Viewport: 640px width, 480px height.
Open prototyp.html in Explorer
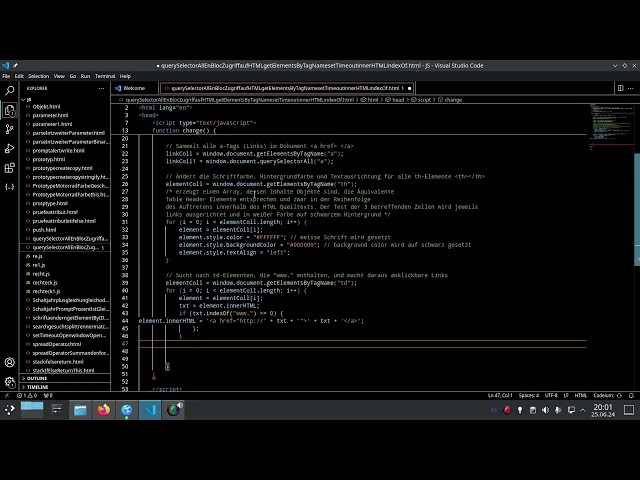(x=49, y=159)
